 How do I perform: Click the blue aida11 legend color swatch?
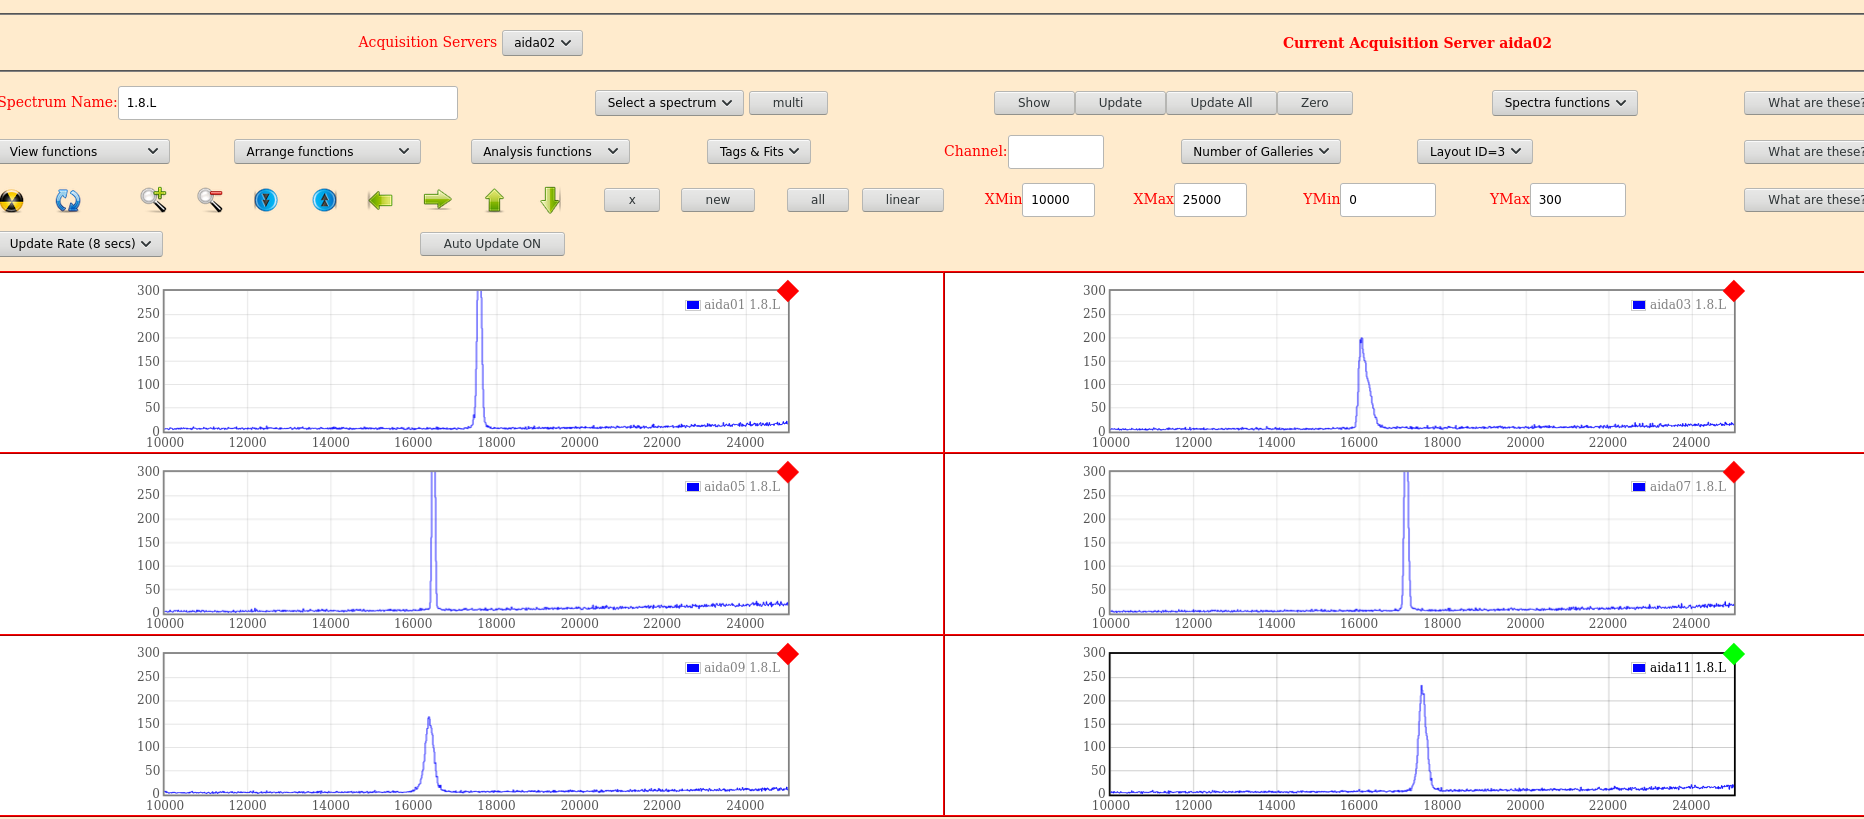coord(1638,668)
